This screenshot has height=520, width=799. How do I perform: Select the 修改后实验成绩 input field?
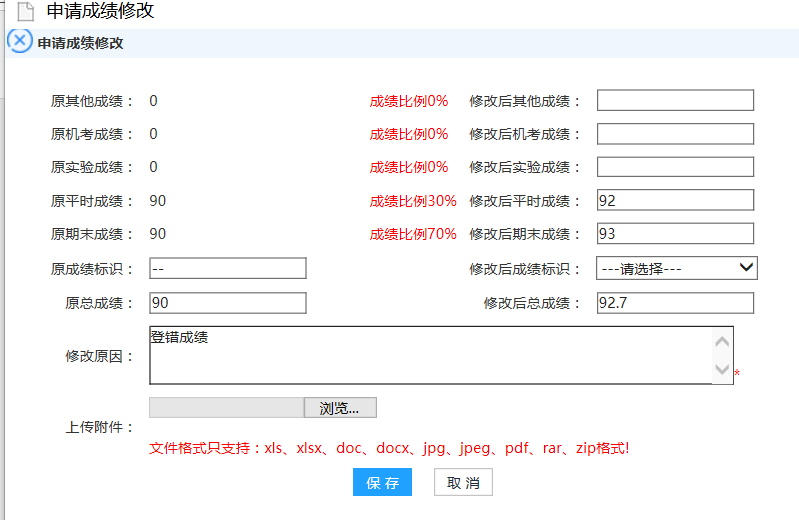click(675, 167)
